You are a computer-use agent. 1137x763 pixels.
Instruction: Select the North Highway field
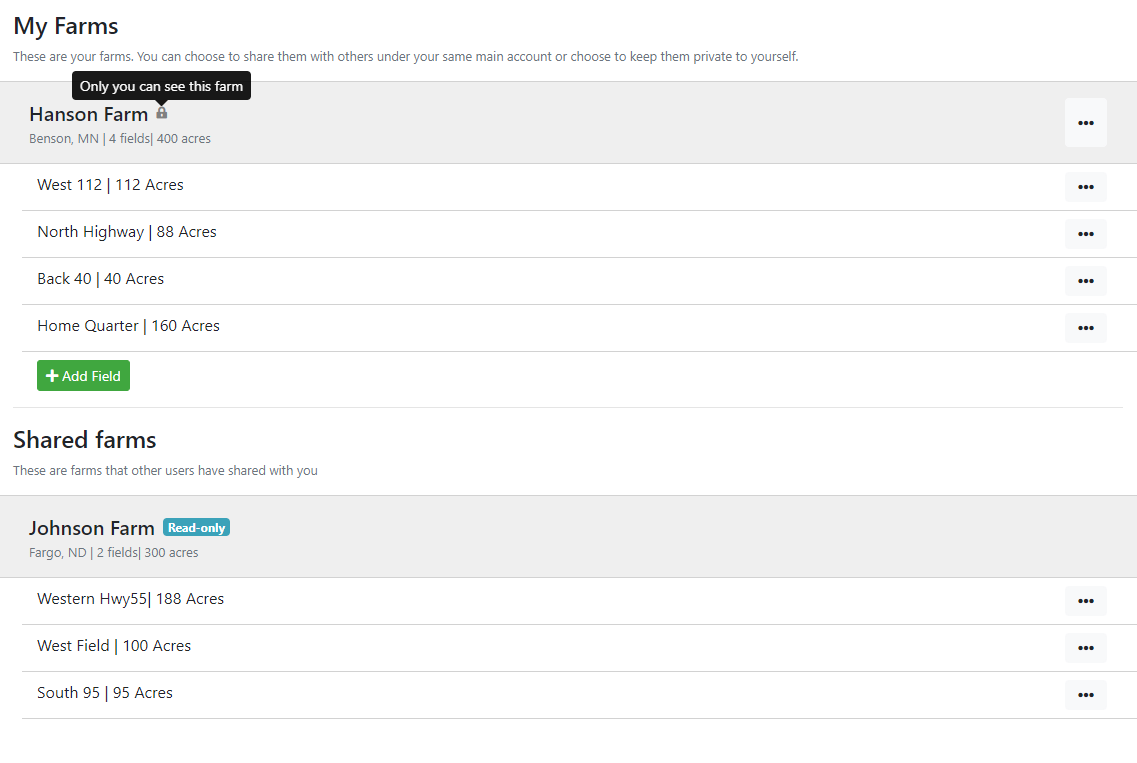126,231
